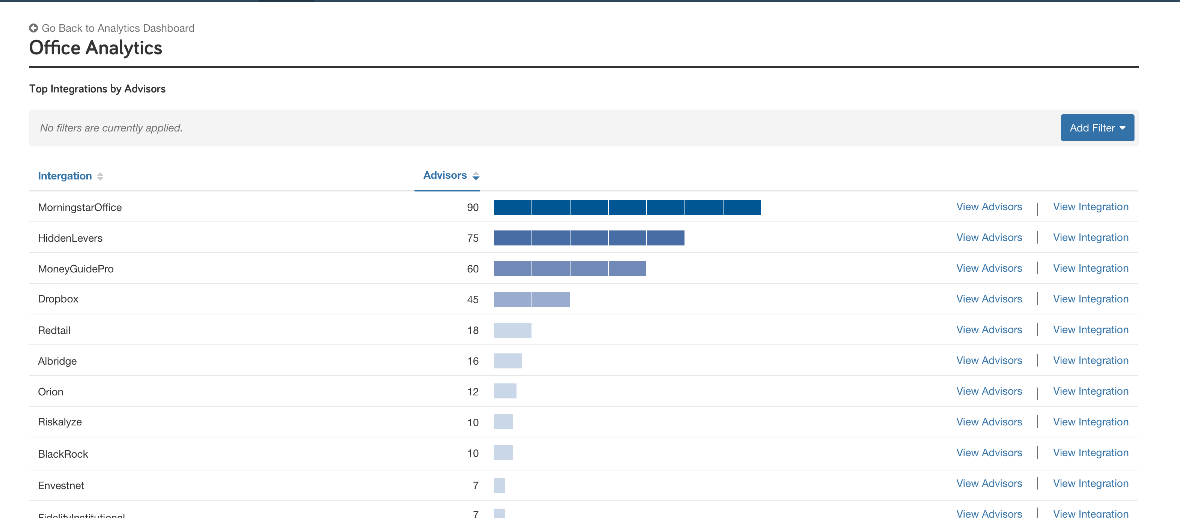View Integration for Riskalyze
The width and height of the screenshot is (1180, 518).
click(x=1090, y=422)
